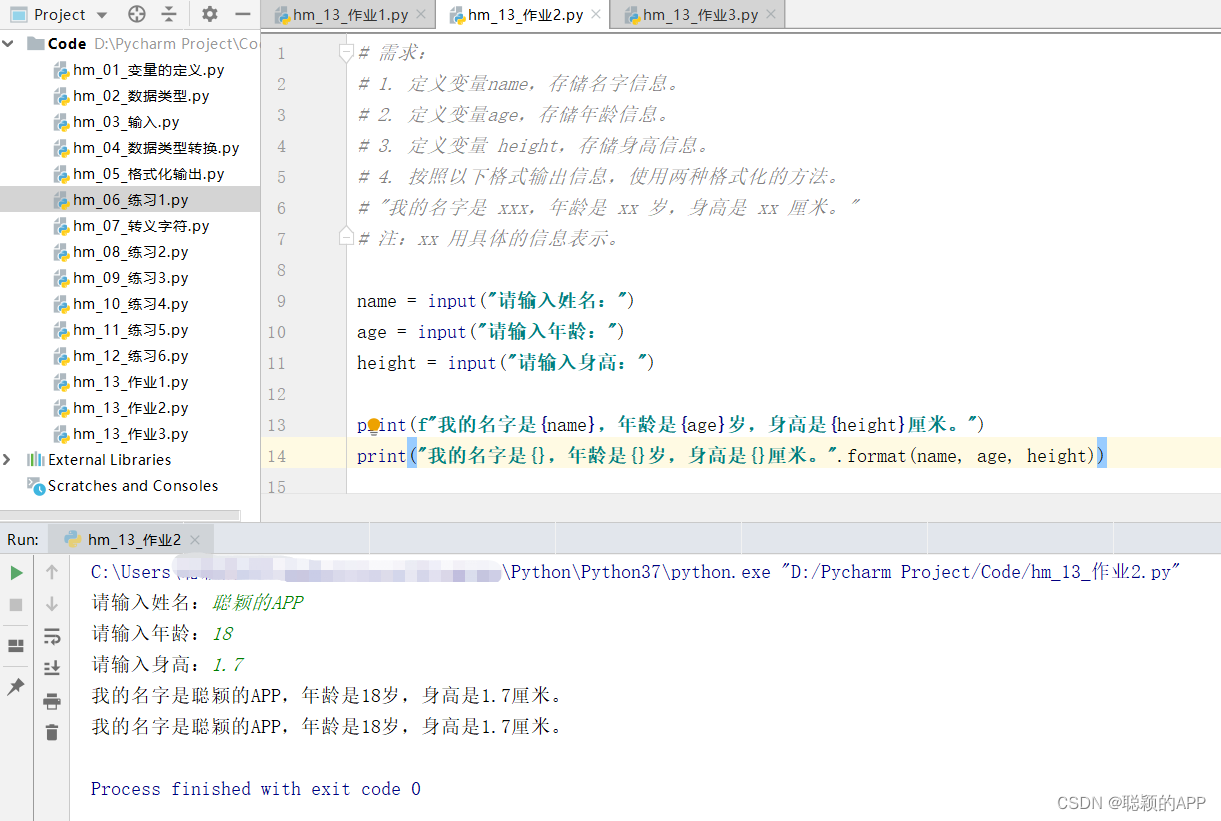The width and height of the screenshot is (1221, 821).
Task: Click the Python file icon of hm_07_转义字符.py
Action: (x=60, y=226)
